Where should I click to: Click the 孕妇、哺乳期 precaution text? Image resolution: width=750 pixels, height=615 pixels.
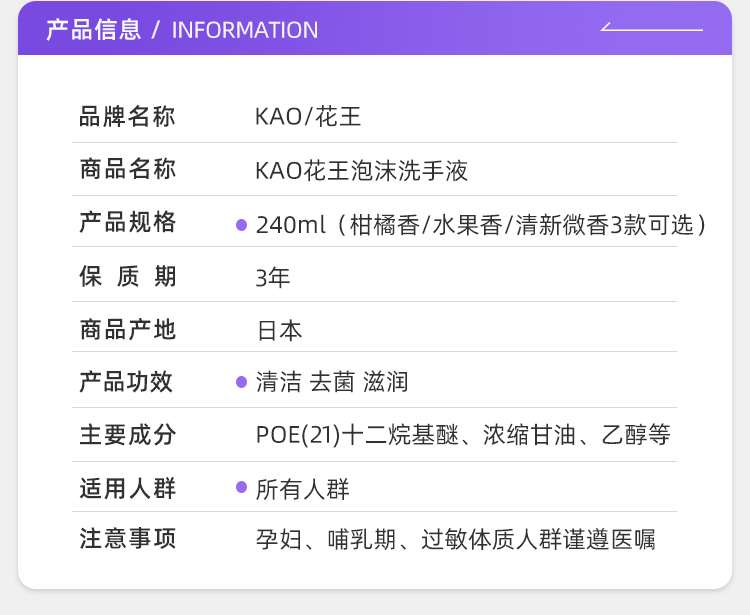(455, 540)
